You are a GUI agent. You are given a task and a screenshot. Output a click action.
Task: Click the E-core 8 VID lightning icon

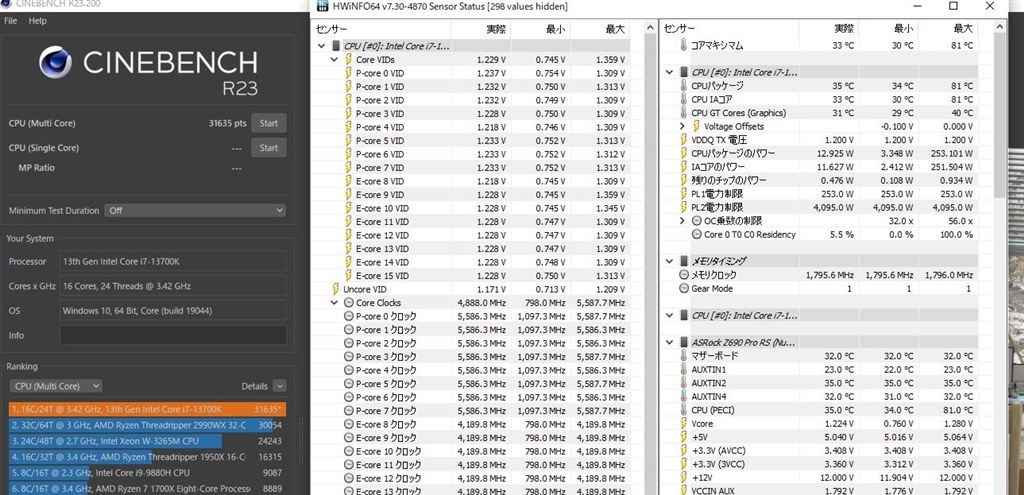click(x=349, y=182)
